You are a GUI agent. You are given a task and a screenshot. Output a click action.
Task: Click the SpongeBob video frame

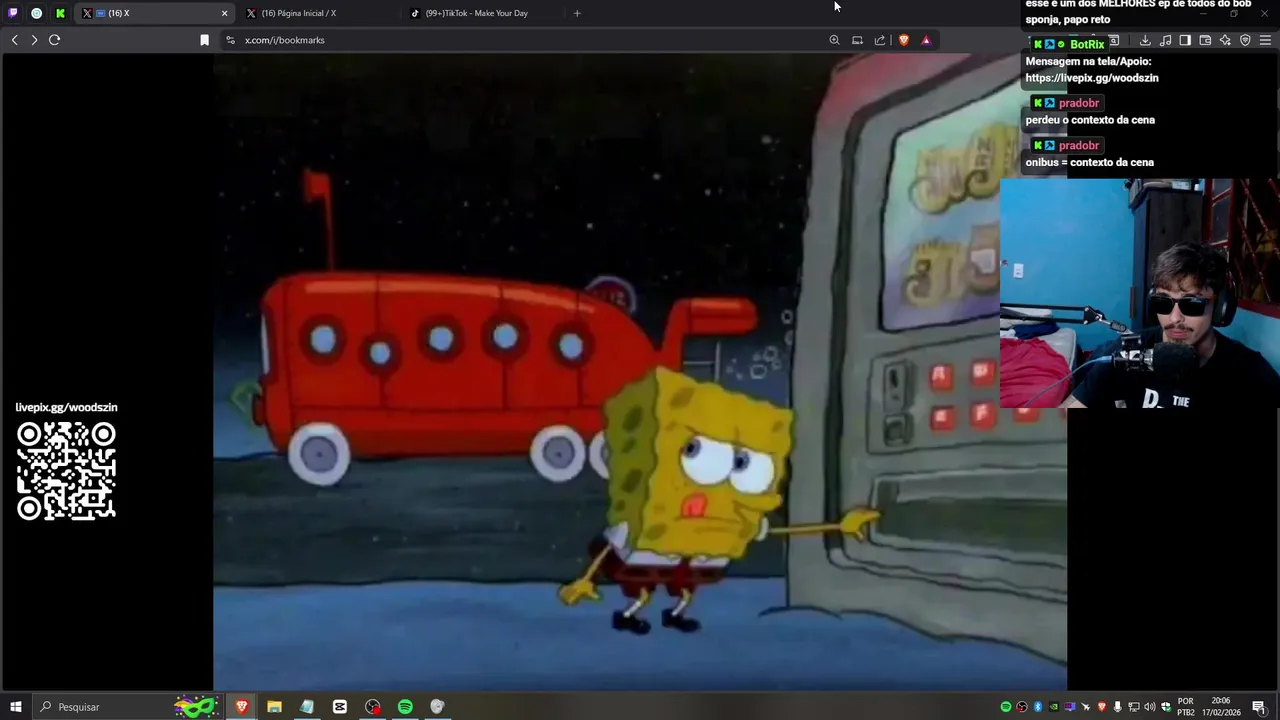click(x=640, y=371)
